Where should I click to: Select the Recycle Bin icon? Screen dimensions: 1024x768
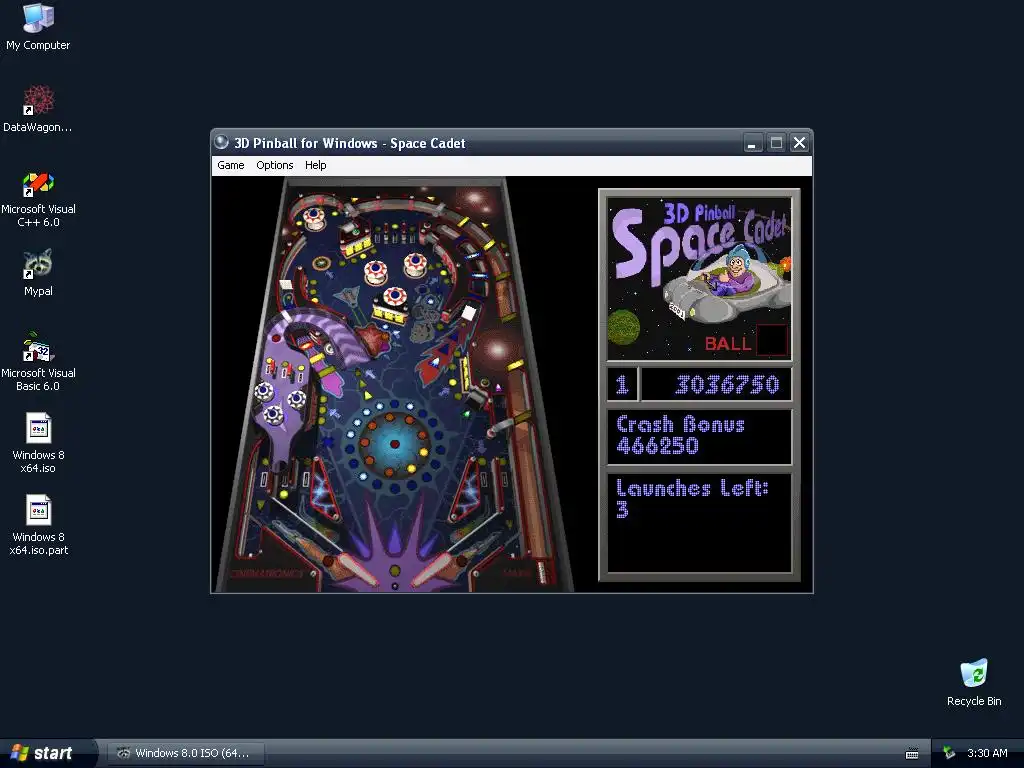974,683
